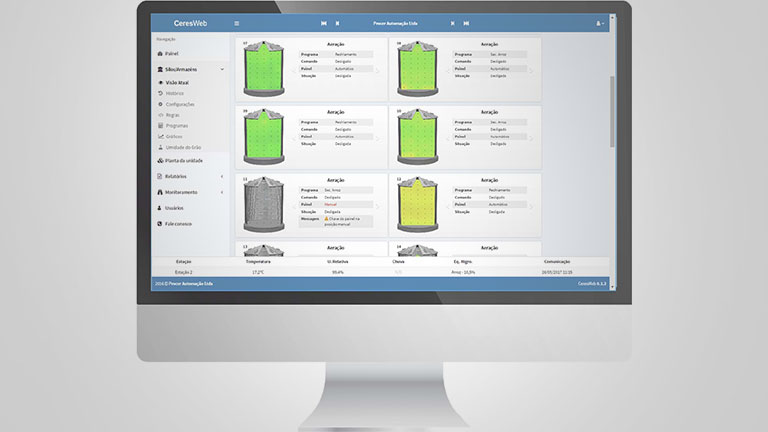The image size is (768, 432).
Task: Expand the Monitoramento menu section
Action: tap(222, 192)
